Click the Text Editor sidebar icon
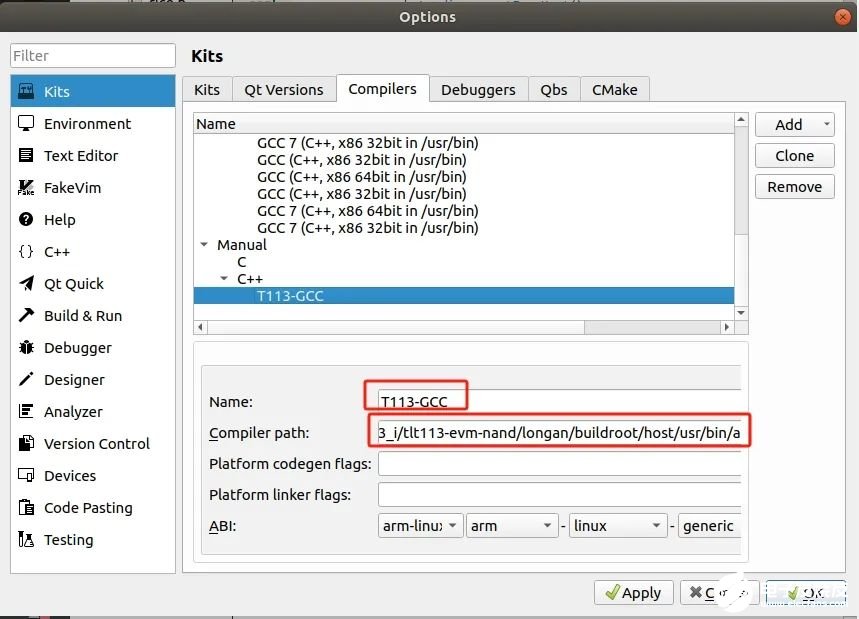Image resolution: width=859 pixels, height=619 pixels. pyautogui.click(x=26, y=155)
